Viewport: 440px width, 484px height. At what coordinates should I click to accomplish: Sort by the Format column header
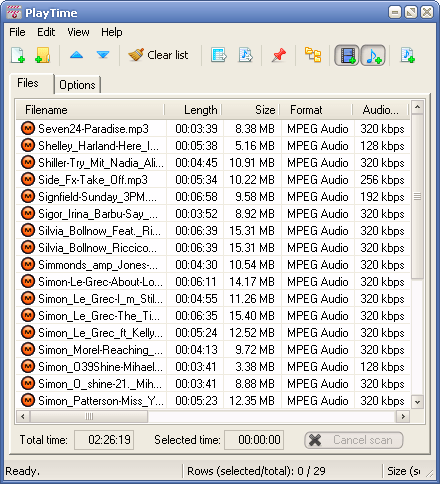click(316, 110)
